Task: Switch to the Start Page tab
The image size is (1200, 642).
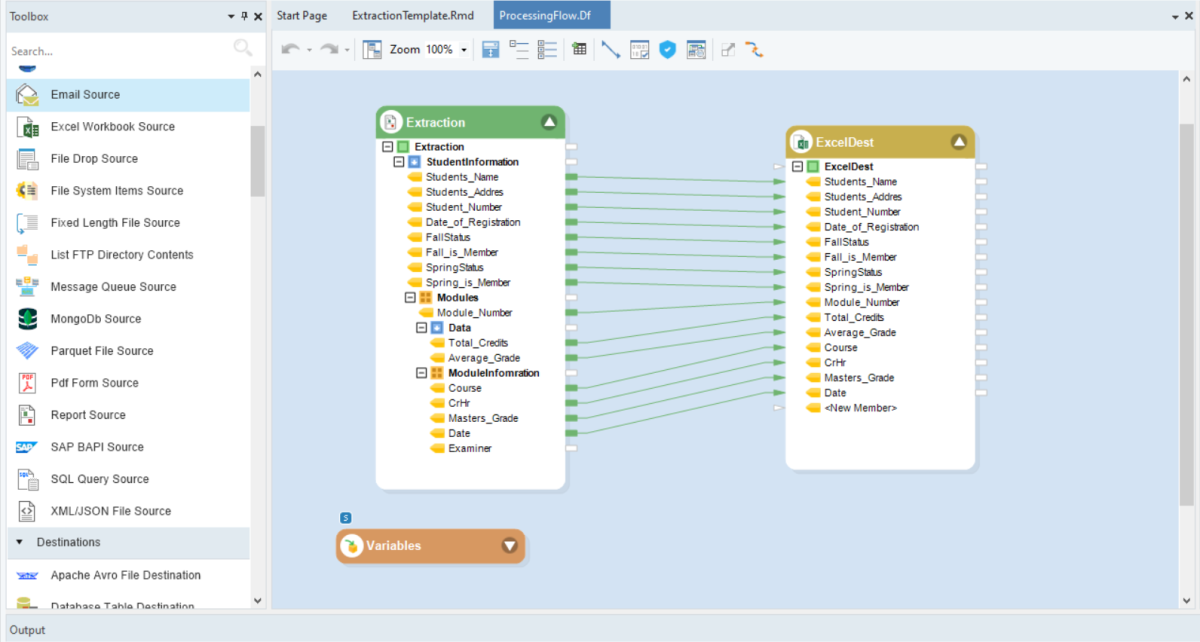Action: pos(301,15)
